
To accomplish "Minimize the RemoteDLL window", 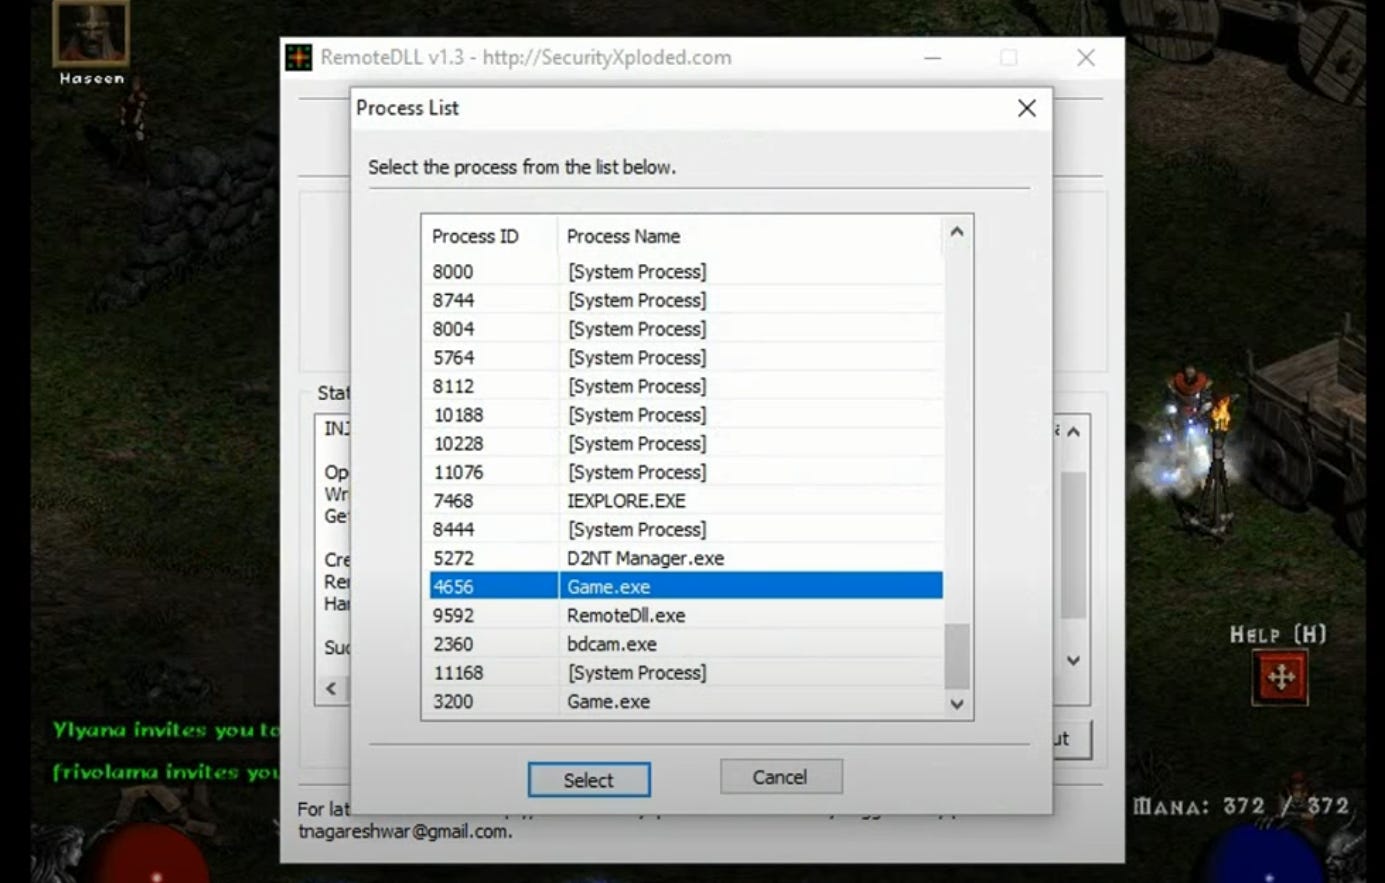I will [932, 58].
